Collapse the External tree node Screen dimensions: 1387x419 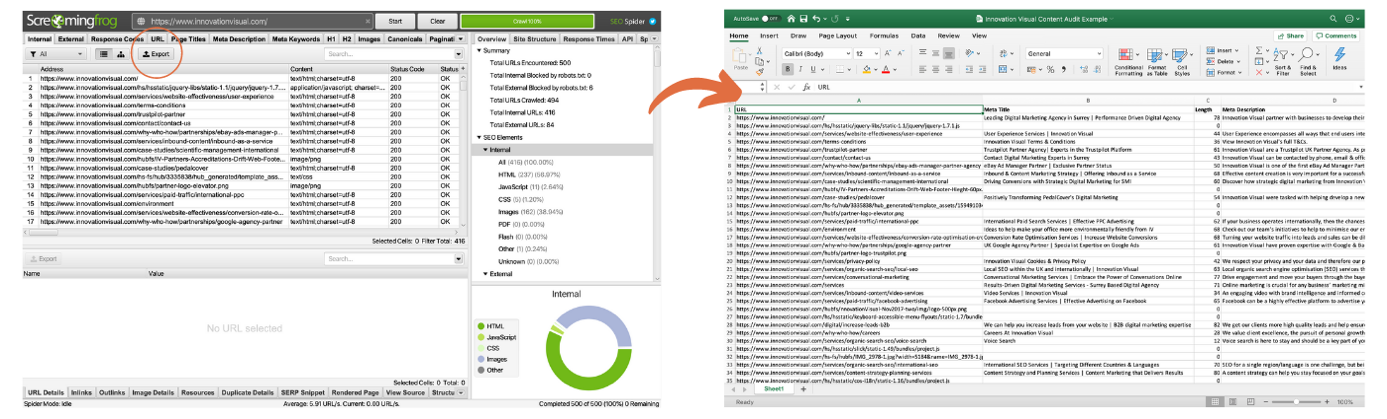pos(485,273)
